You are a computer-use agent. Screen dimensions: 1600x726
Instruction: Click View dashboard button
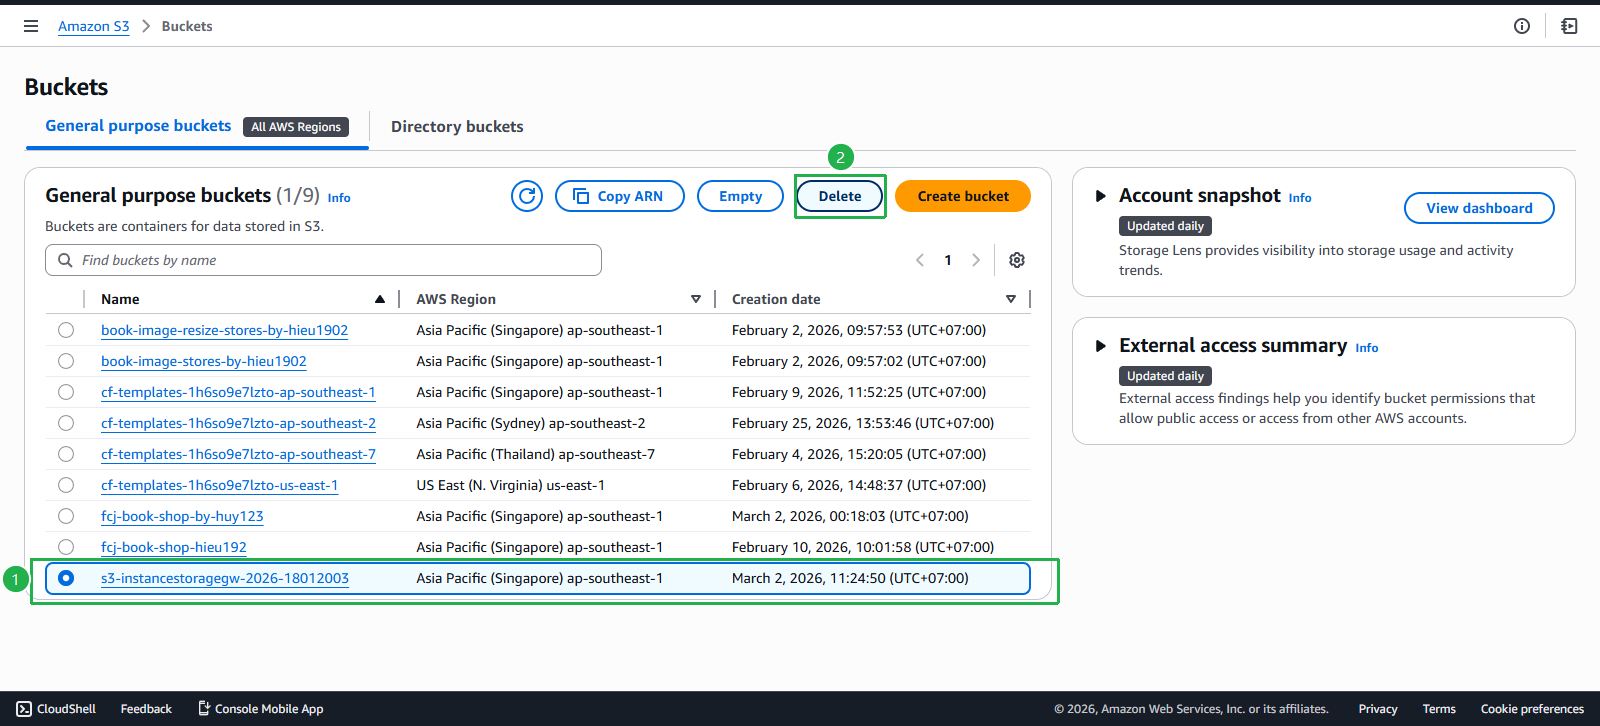pyautogui.click(x=1479, y=208)
